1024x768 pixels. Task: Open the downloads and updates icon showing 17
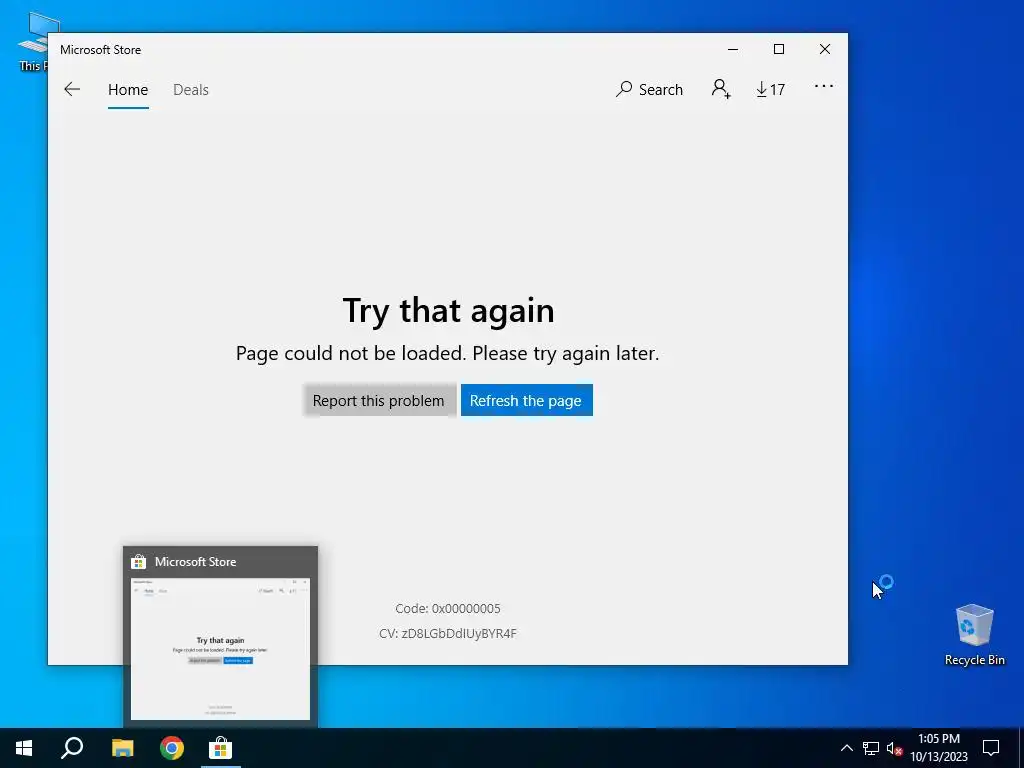coord(771,89)
